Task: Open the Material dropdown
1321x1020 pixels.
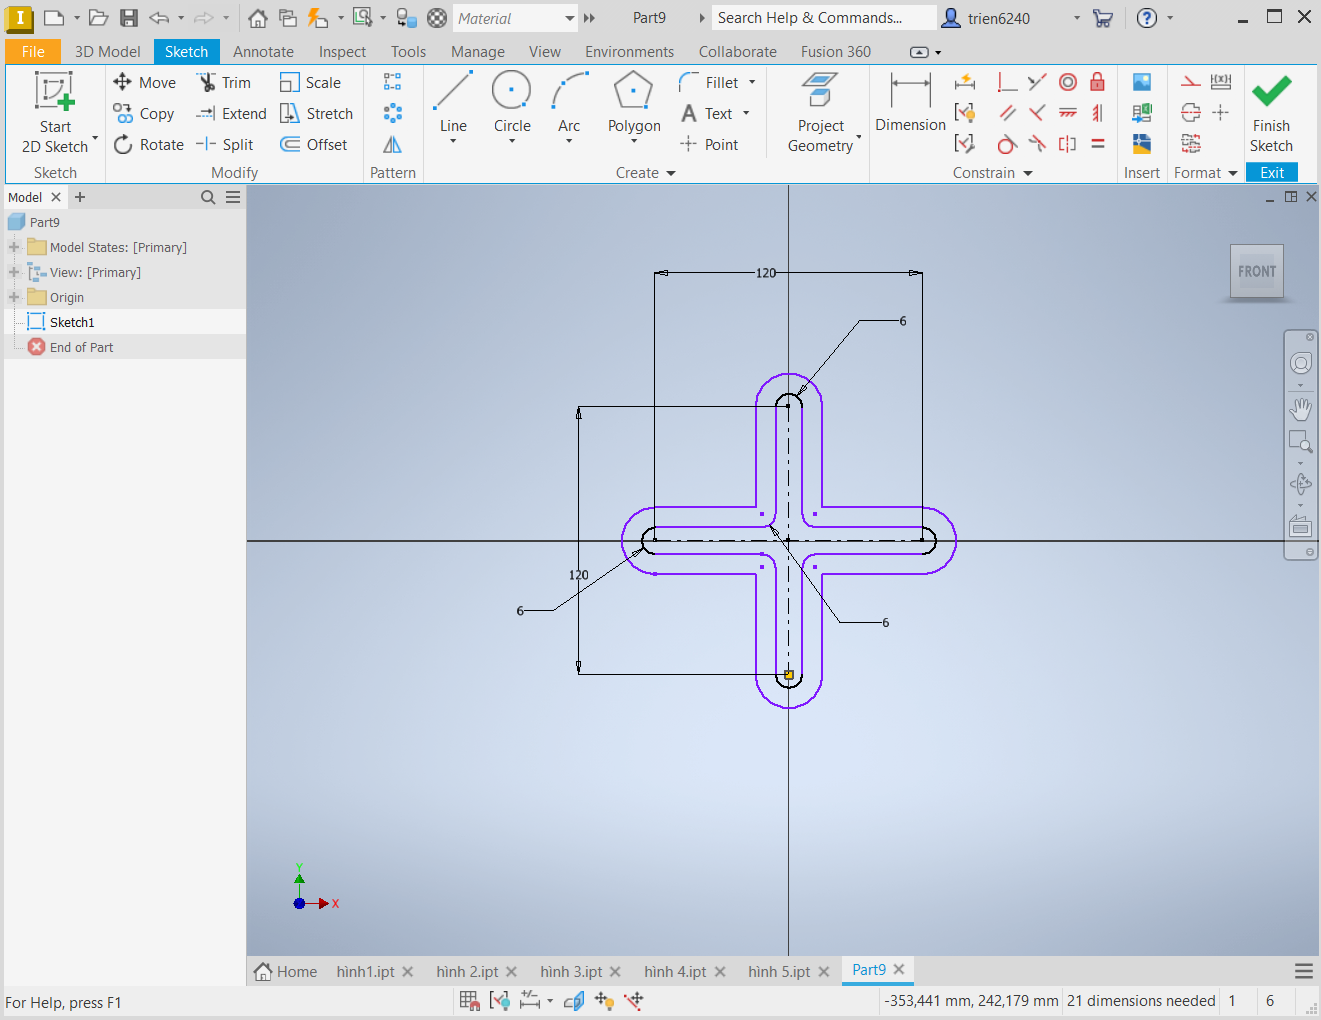Action: point(569,18)
